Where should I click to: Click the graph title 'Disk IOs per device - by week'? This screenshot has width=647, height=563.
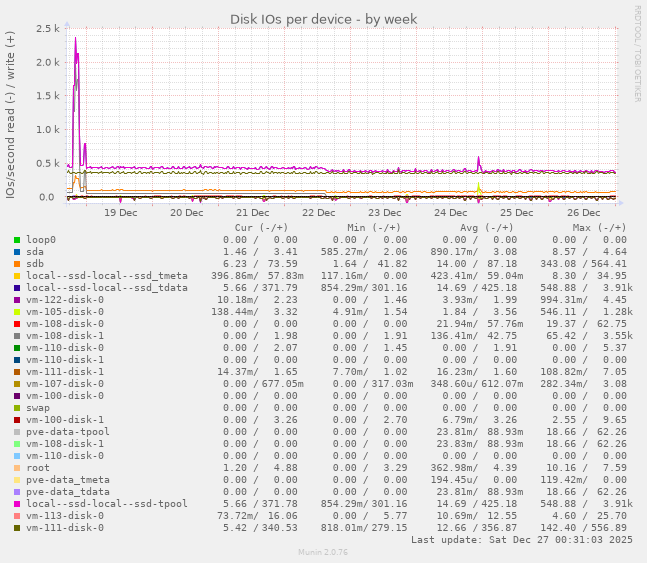(x=324, y=19)
